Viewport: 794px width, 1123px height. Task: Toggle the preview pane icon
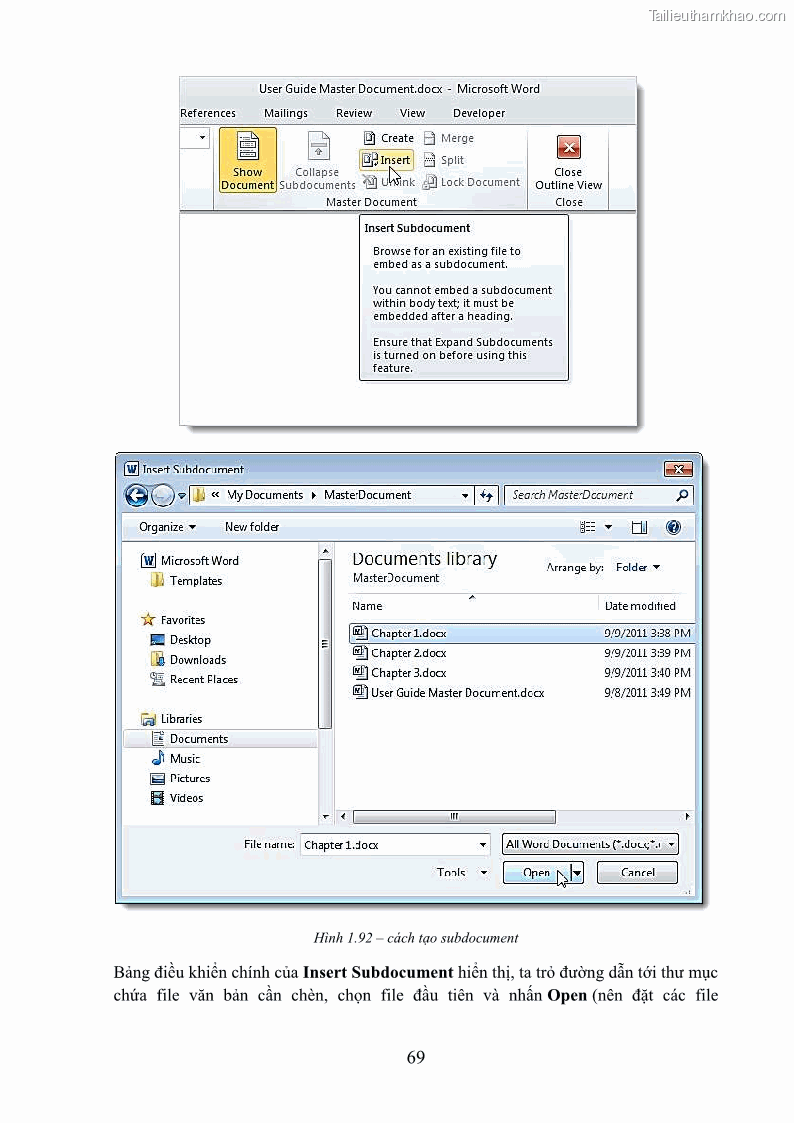click(x=639, y=527)
